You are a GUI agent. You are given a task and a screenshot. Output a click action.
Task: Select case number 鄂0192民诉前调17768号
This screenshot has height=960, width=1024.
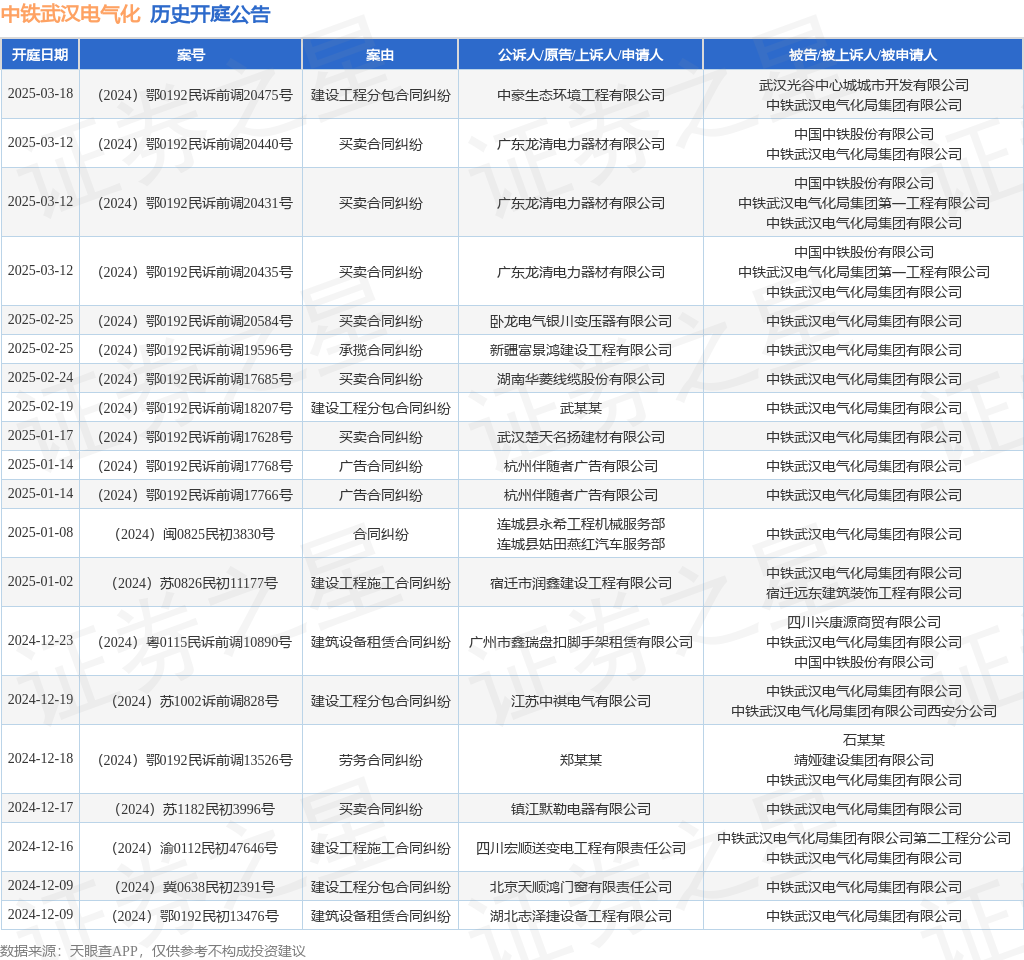click(195, 466)
